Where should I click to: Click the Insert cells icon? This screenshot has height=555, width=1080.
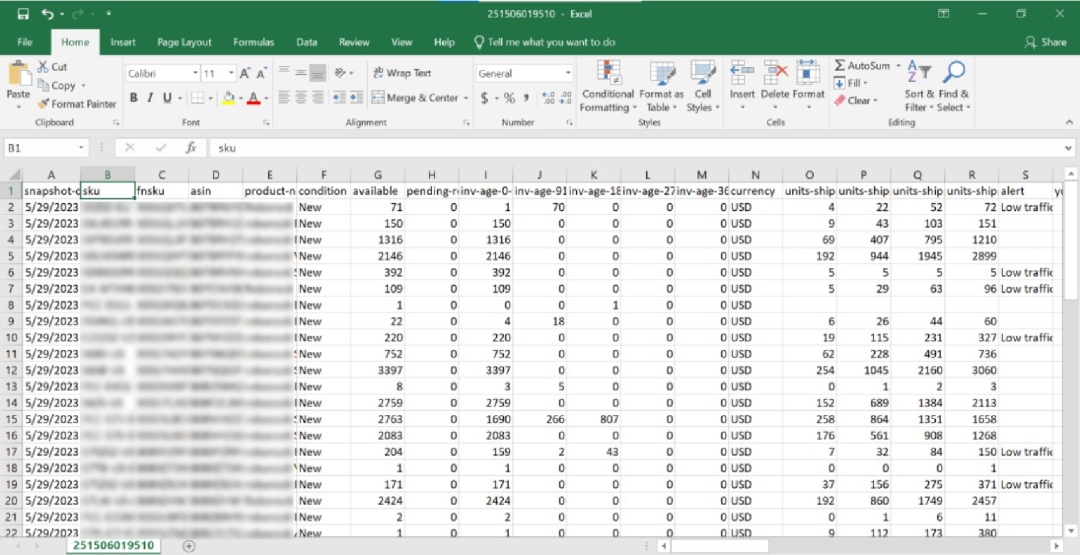pyautogui.click(x=742, y=72)
